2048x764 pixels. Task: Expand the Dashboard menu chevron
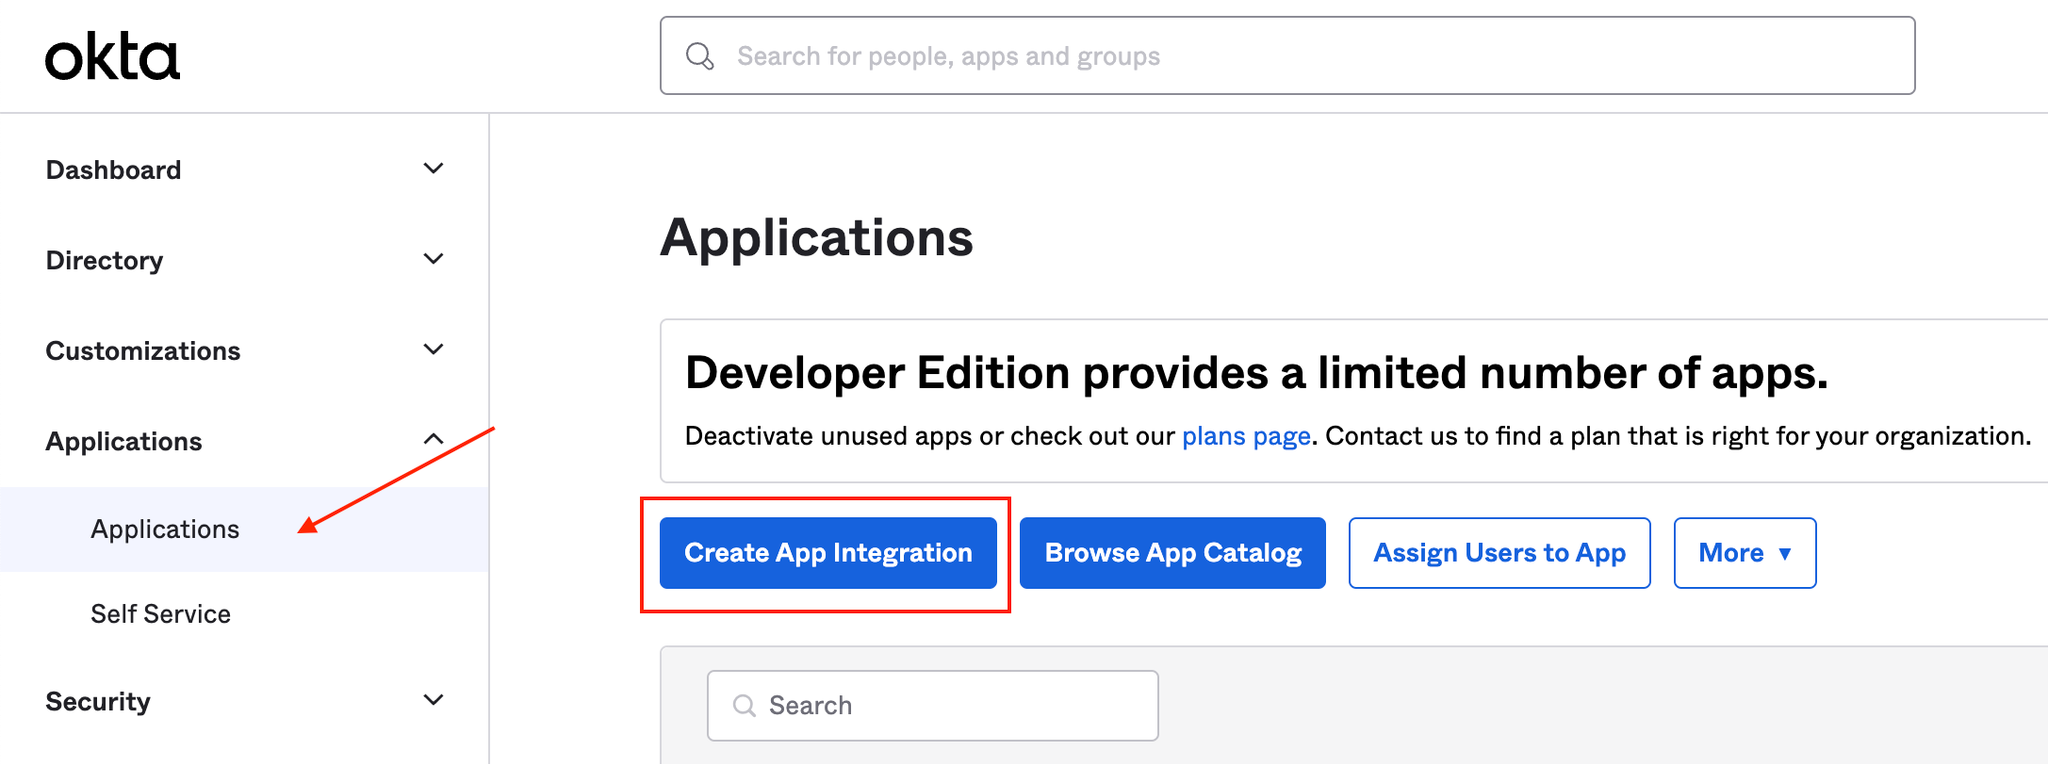click(433, 169)
